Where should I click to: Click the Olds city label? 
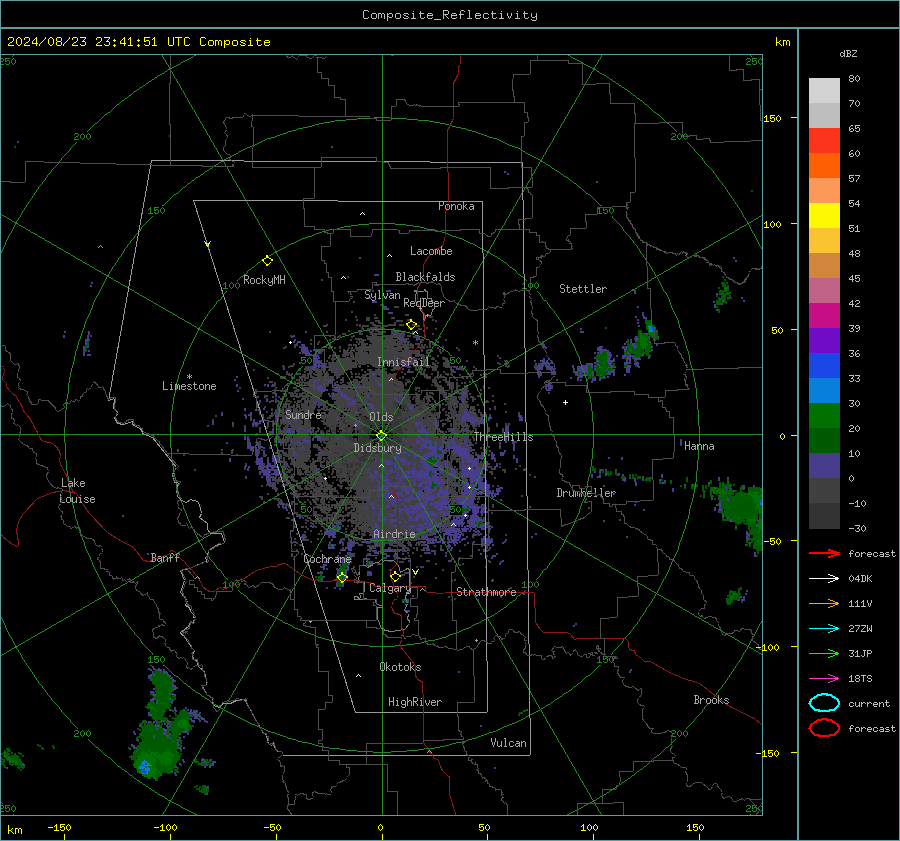381,417
